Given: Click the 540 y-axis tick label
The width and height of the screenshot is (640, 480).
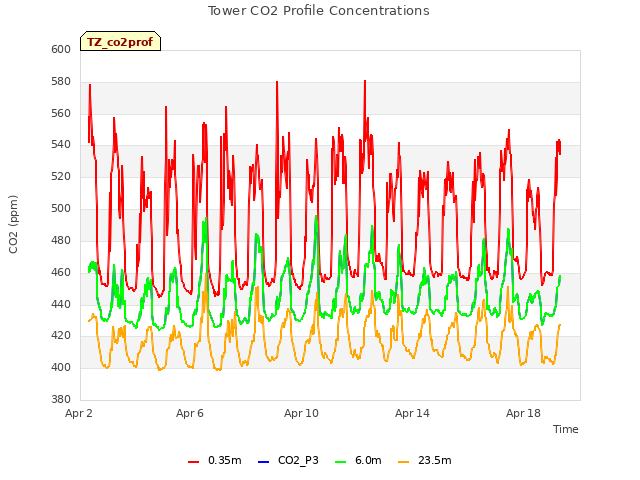Looking at the screenshot, I should [61, 144].
